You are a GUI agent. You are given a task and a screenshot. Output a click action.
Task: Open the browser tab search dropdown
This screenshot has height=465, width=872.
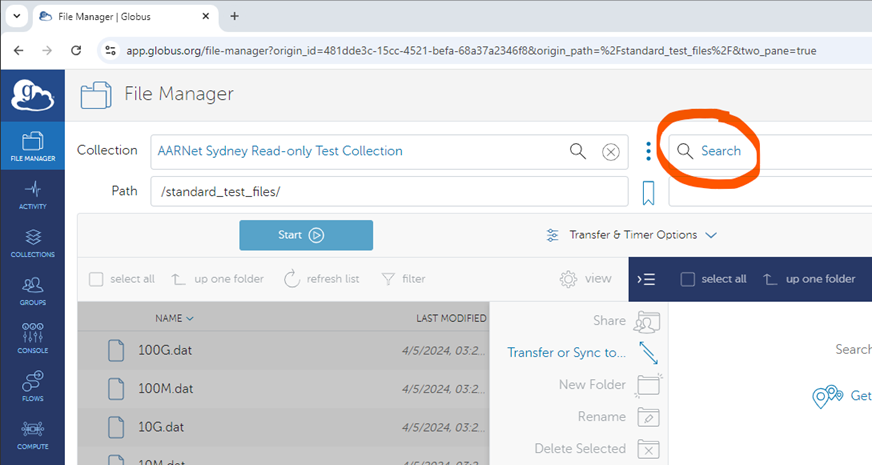pos(17,16)
